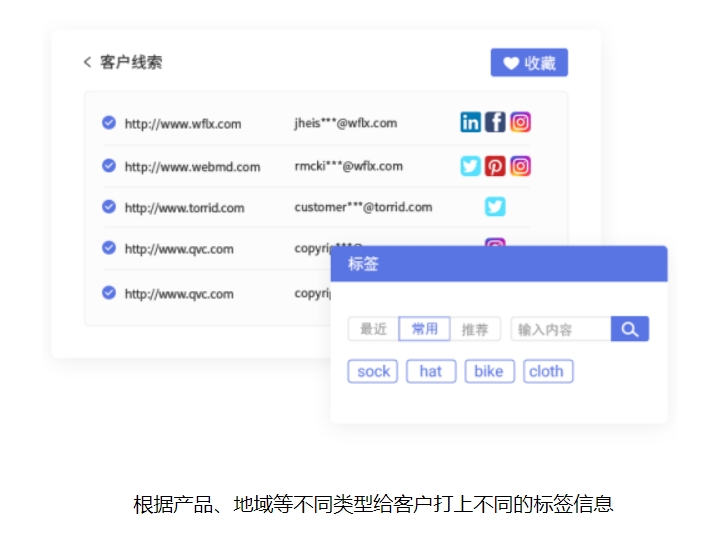
Task: Open link http://www.wflx.com
Action: point(183,124)
